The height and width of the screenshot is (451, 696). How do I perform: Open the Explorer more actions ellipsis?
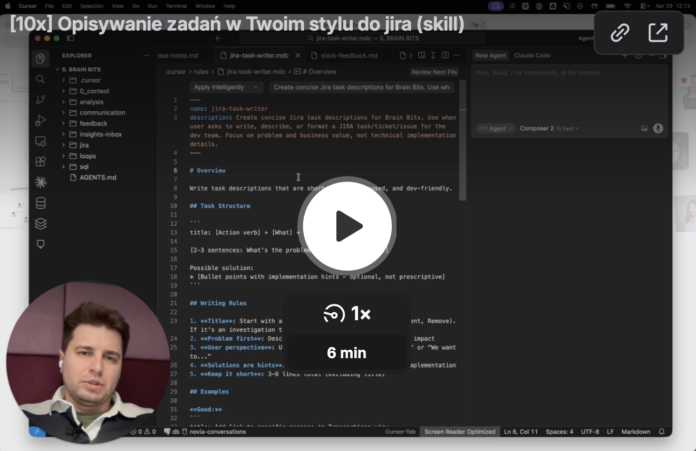[x=146, y=55]
